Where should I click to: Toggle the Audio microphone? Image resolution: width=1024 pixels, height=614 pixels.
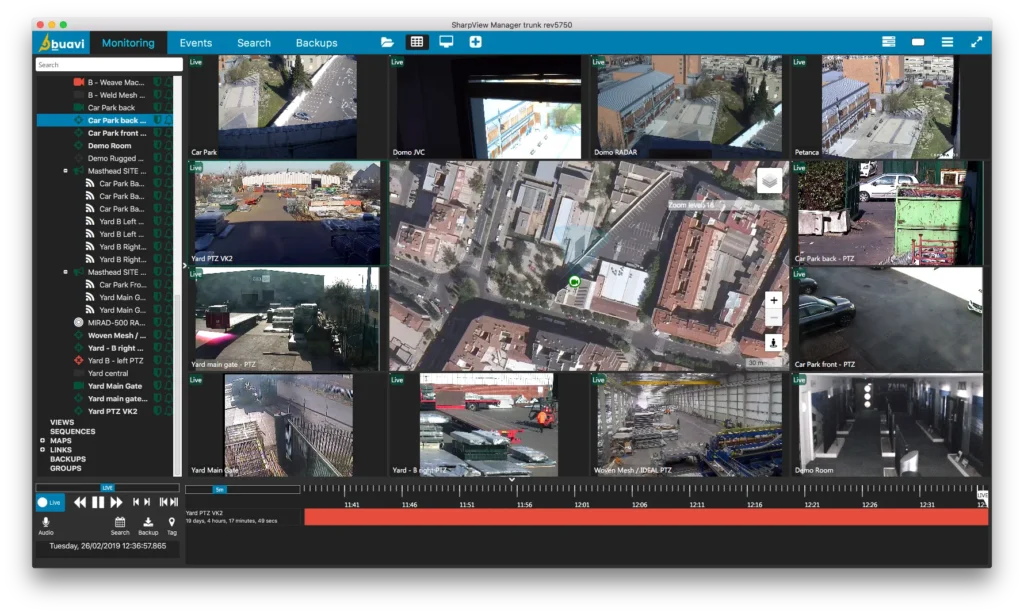[46, 522]
